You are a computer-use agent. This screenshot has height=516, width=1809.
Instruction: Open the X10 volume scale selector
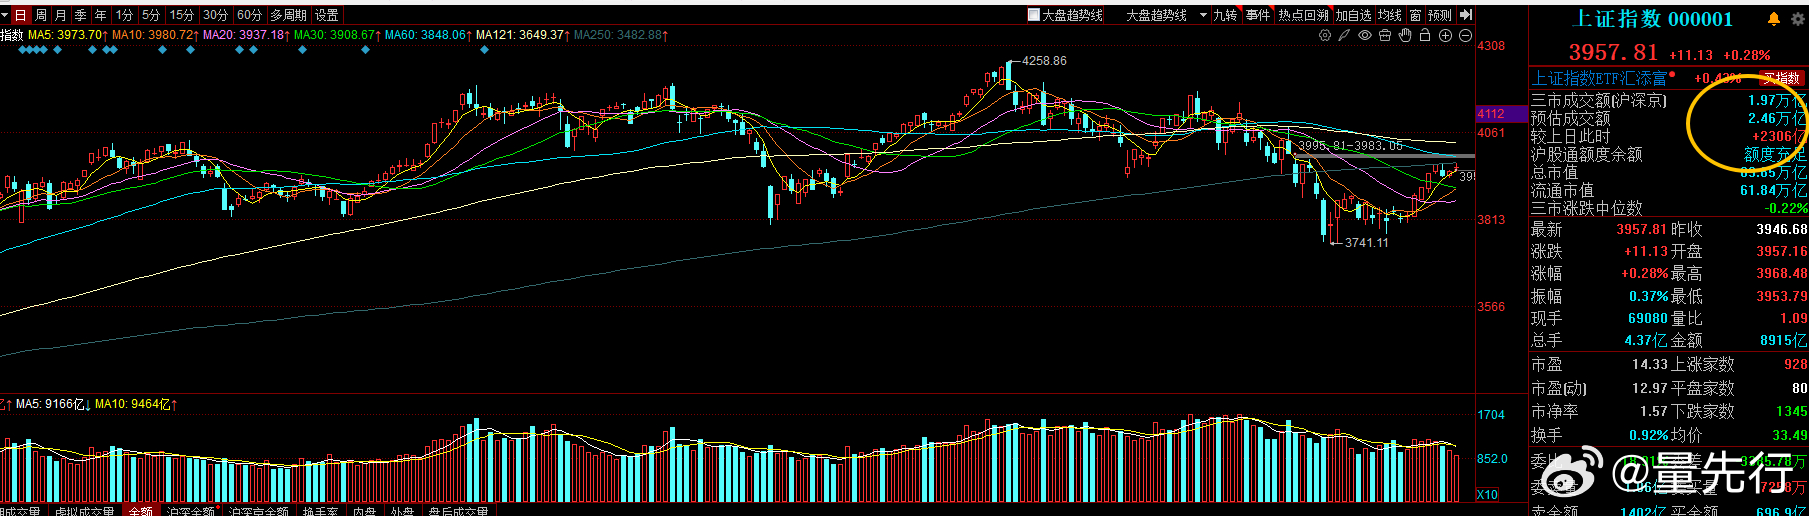pyautogui.click(x=1488, y=495)
